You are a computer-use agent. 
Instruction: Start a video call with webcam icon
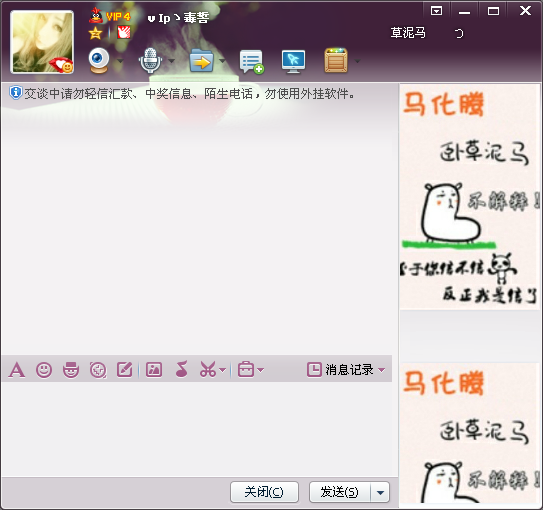[99, 61]
